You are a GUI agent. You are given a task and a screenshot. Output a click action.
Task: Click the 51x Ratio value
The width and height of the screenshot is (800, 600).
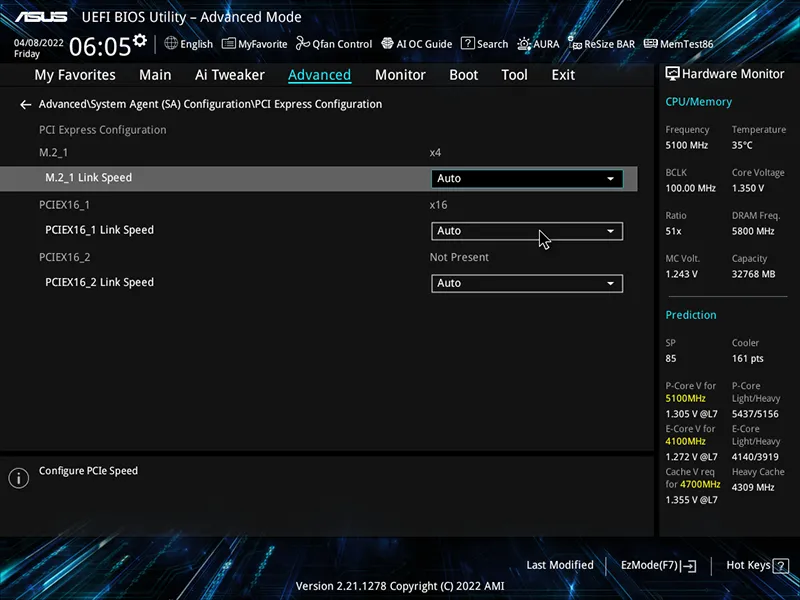point(673,231)
